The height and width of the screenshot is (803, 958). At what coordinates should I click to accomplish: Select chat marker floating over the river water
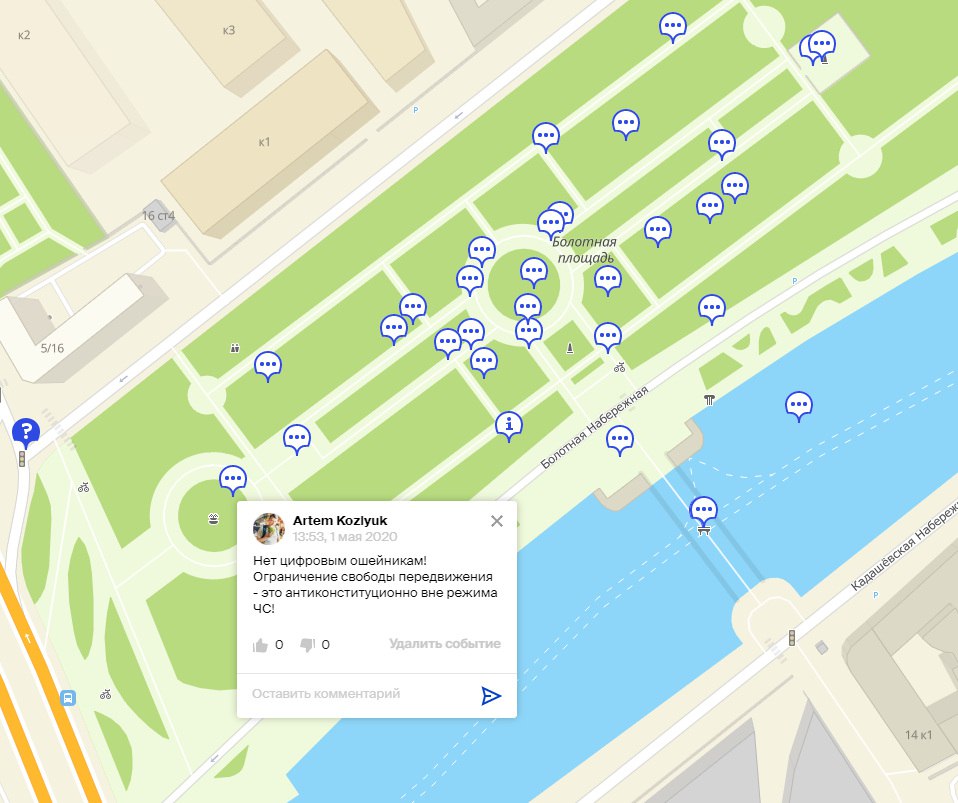(x=799, y=406)
